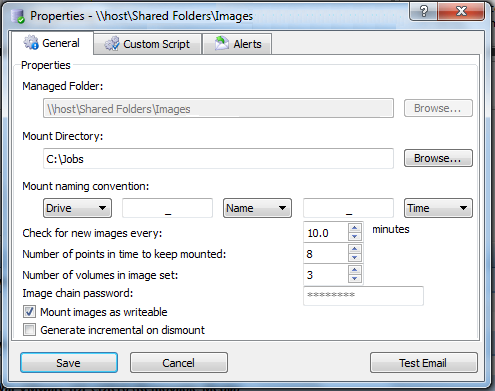
Task: Switch to the Custom Script tab
Action: click(148, 44)
